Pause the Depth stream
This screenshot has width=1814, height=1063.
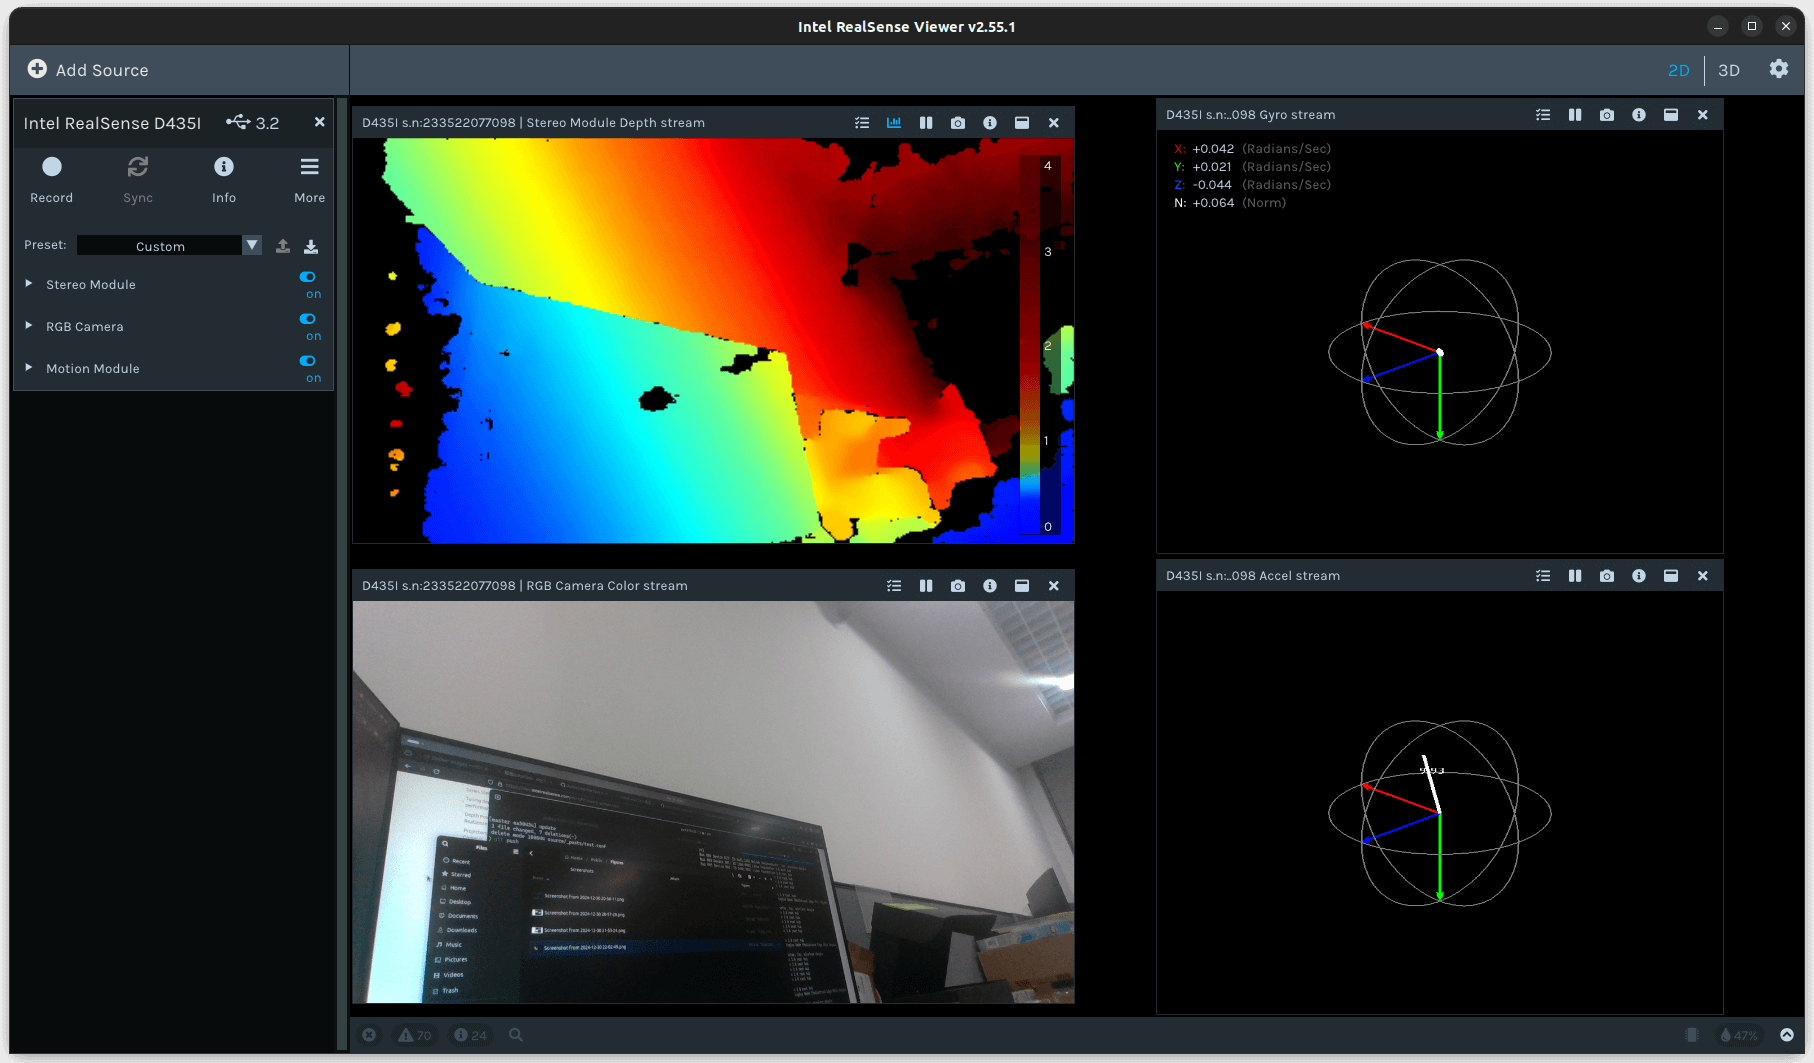(x=926, y=123)
